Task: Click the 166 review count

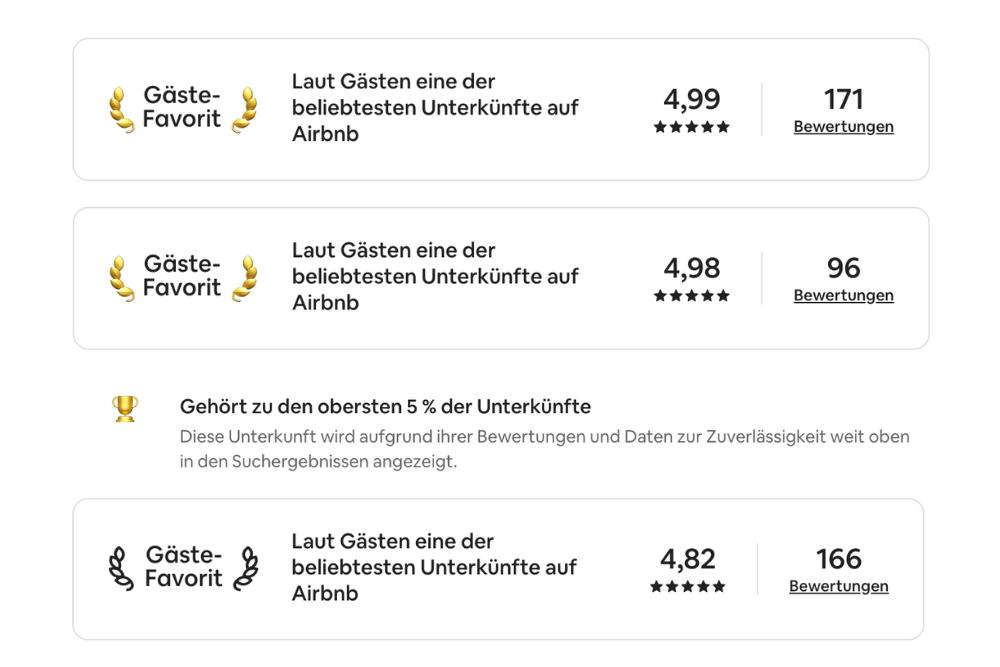Action: 839,559
